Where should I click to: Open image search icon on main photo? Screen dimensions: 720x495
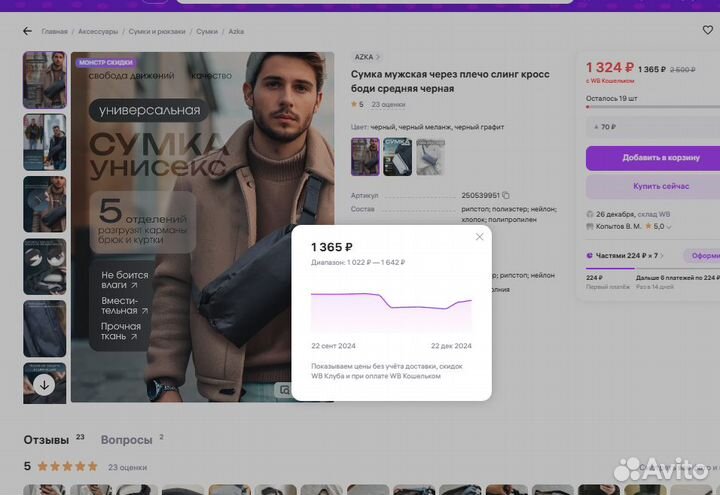285,390
